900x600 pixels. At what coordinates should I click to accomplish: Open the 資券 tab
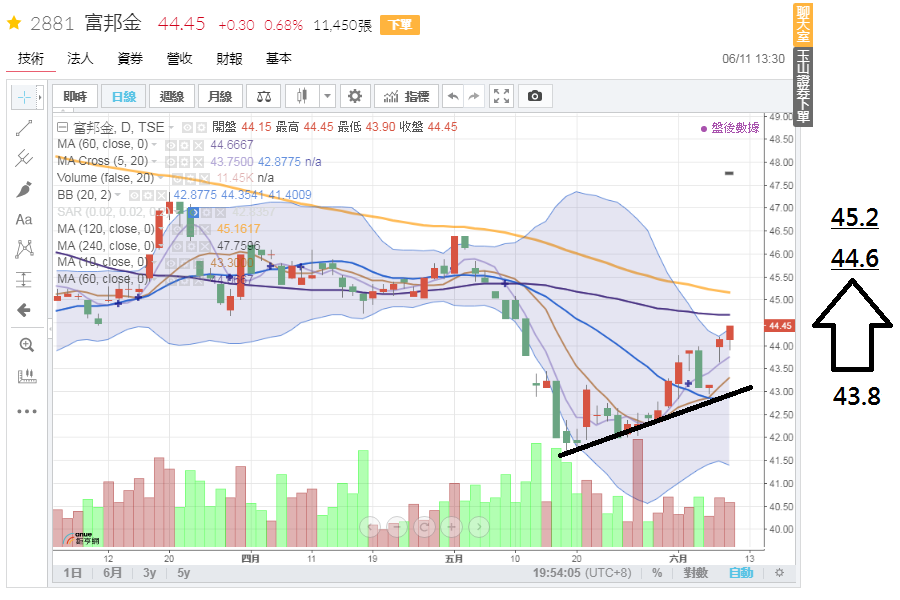[130, 59]
